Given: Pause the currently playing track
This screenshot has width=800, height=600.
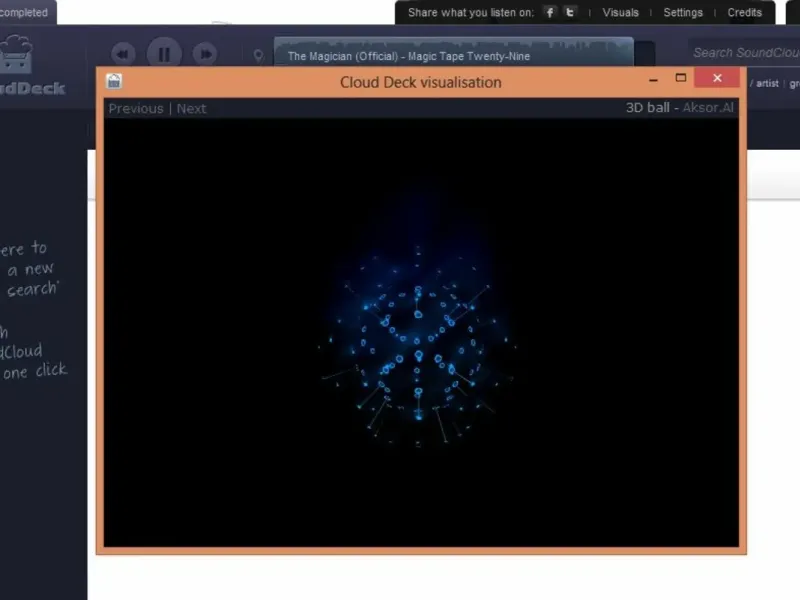Looking at the screenshot, I should point(164,54).
